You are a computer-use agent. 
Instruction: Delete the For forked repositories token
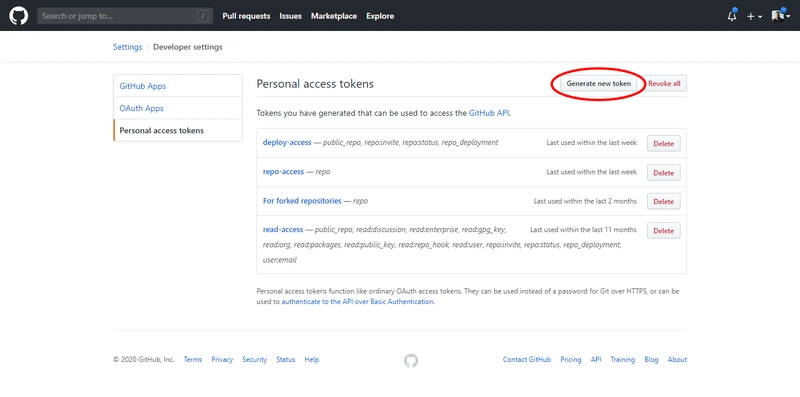(x=664, y=202)
